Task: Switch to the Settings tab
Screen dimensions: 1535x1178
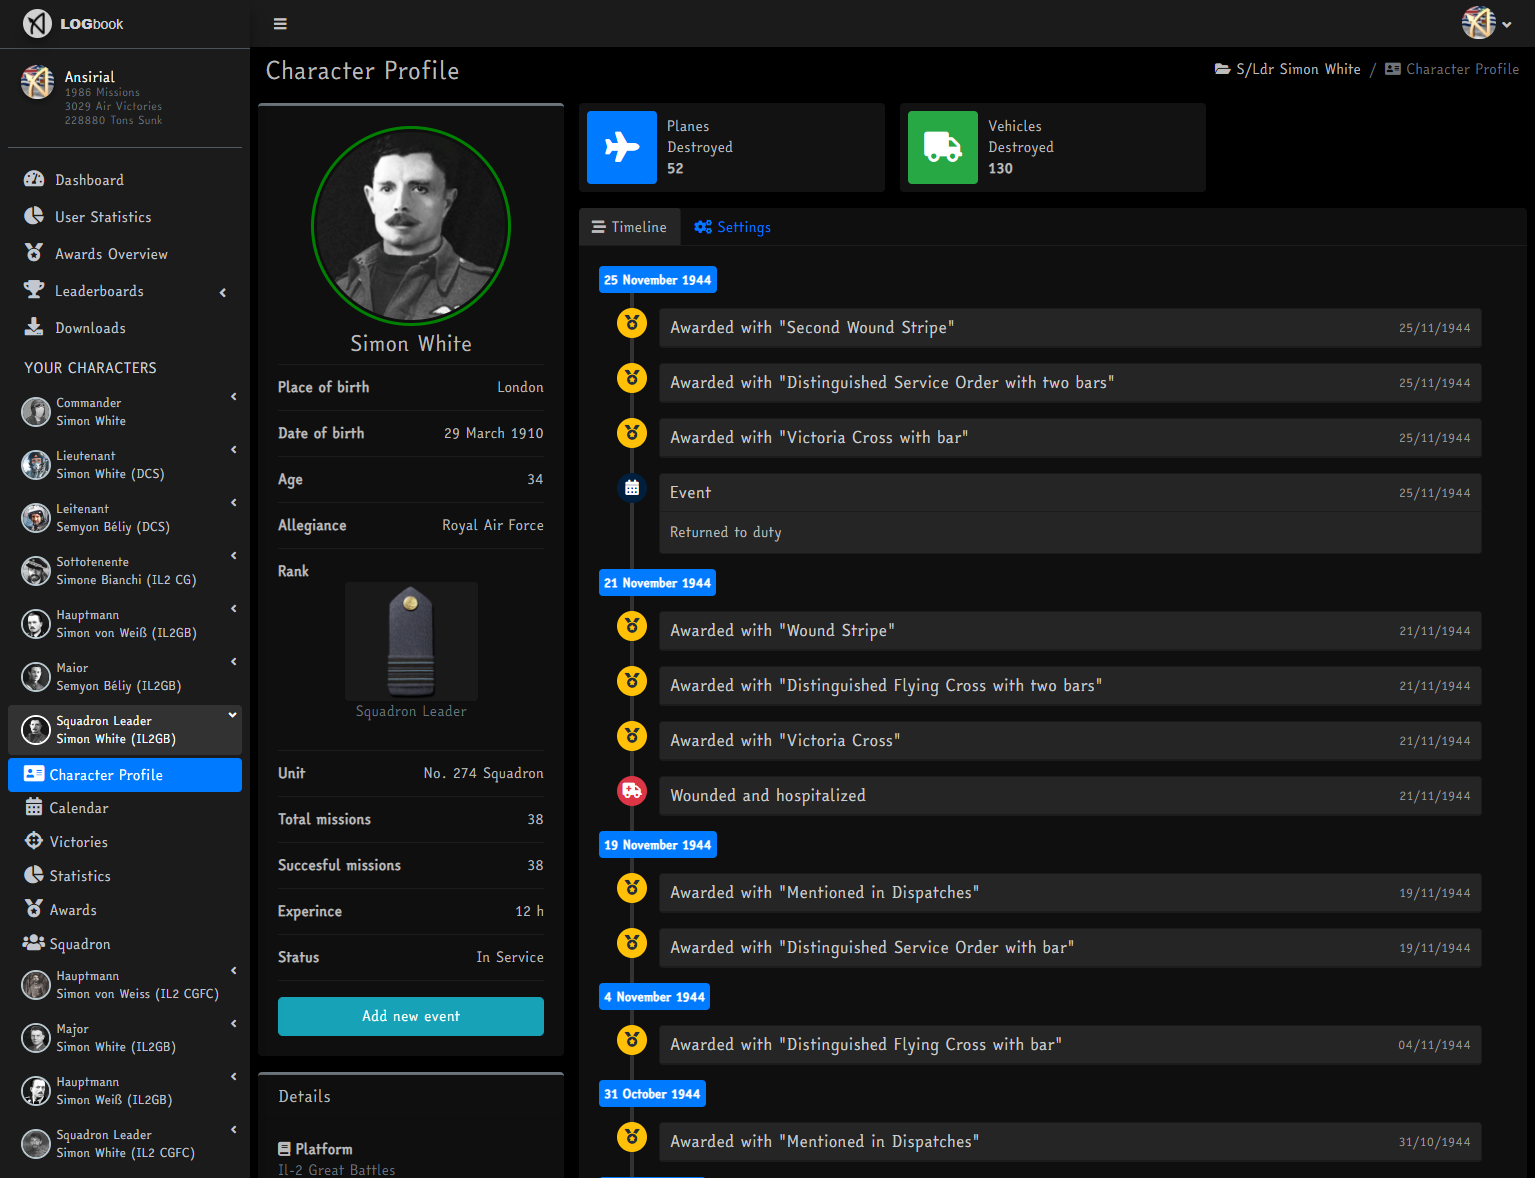Action: tap(732, 227)
